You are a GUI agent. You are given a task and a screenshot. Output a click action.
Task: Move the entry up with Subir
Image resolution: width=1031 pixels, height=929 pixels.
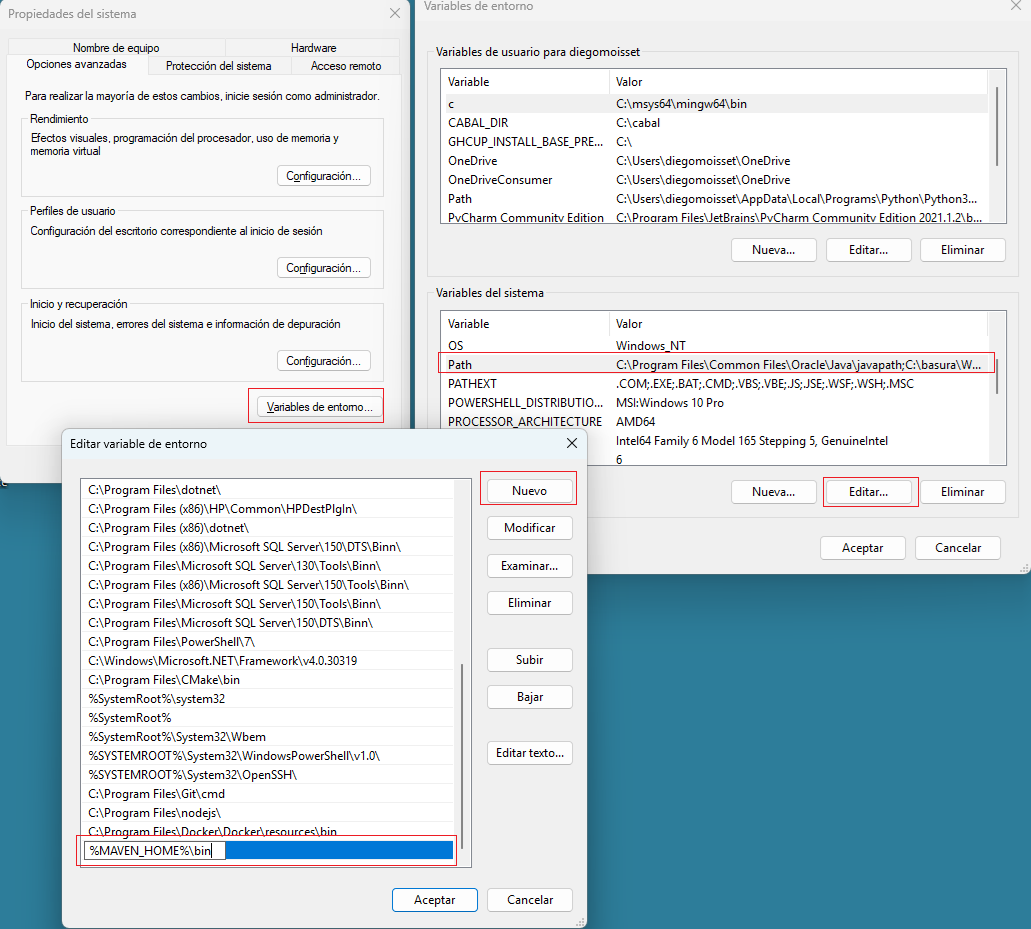pos(529,660)
